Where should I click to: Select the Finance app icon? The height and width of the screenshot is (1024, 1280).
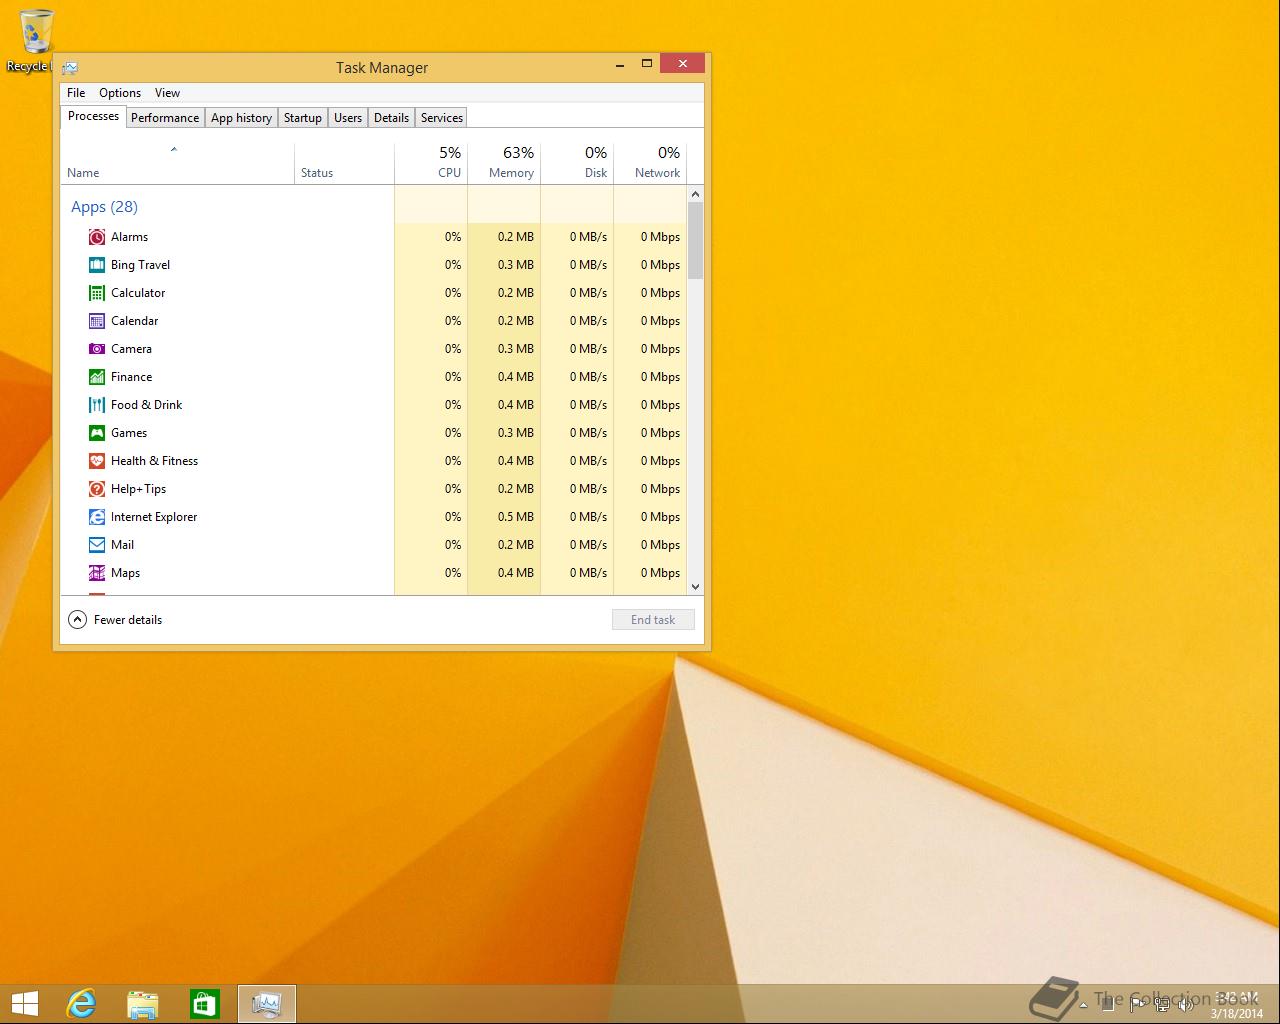pyautogui.click(x=97, y=377)
